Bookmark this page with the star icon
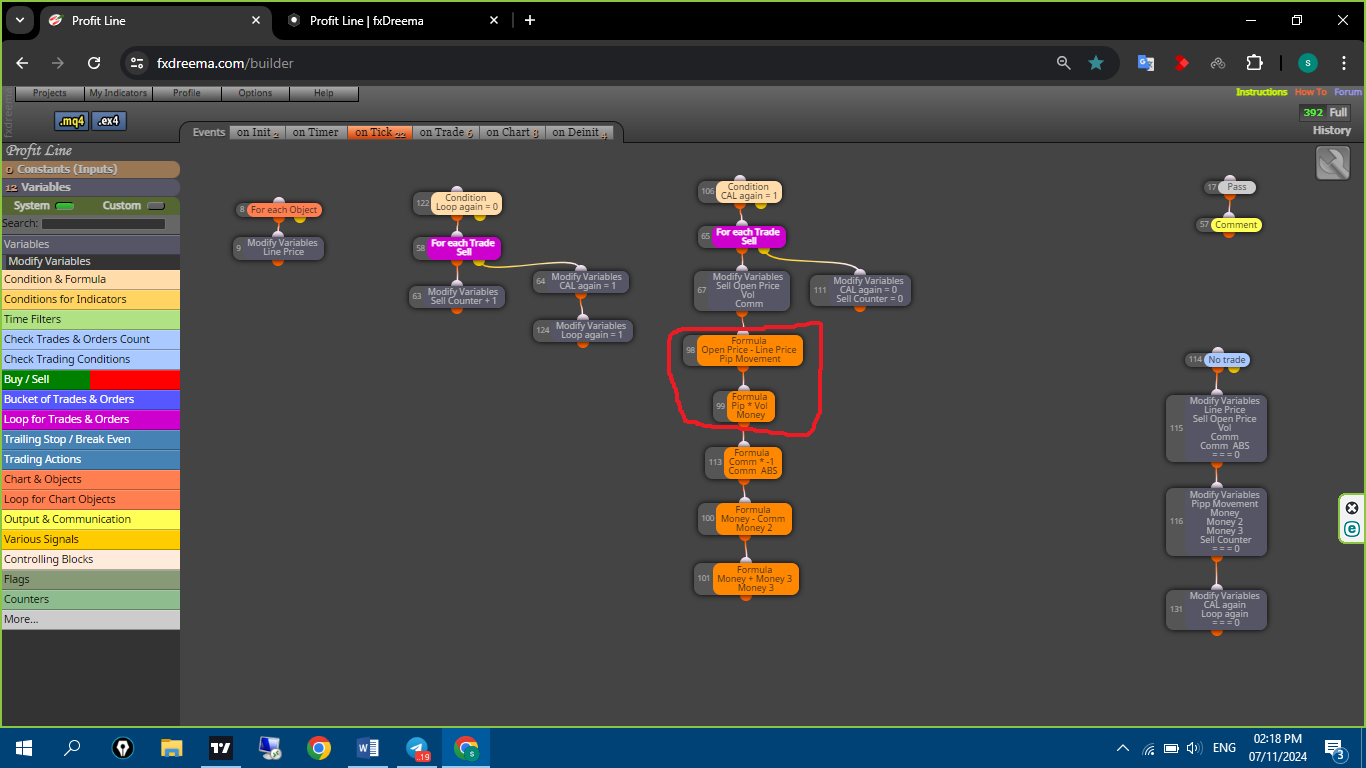The image size is (1366, 768). (1096, 63)
